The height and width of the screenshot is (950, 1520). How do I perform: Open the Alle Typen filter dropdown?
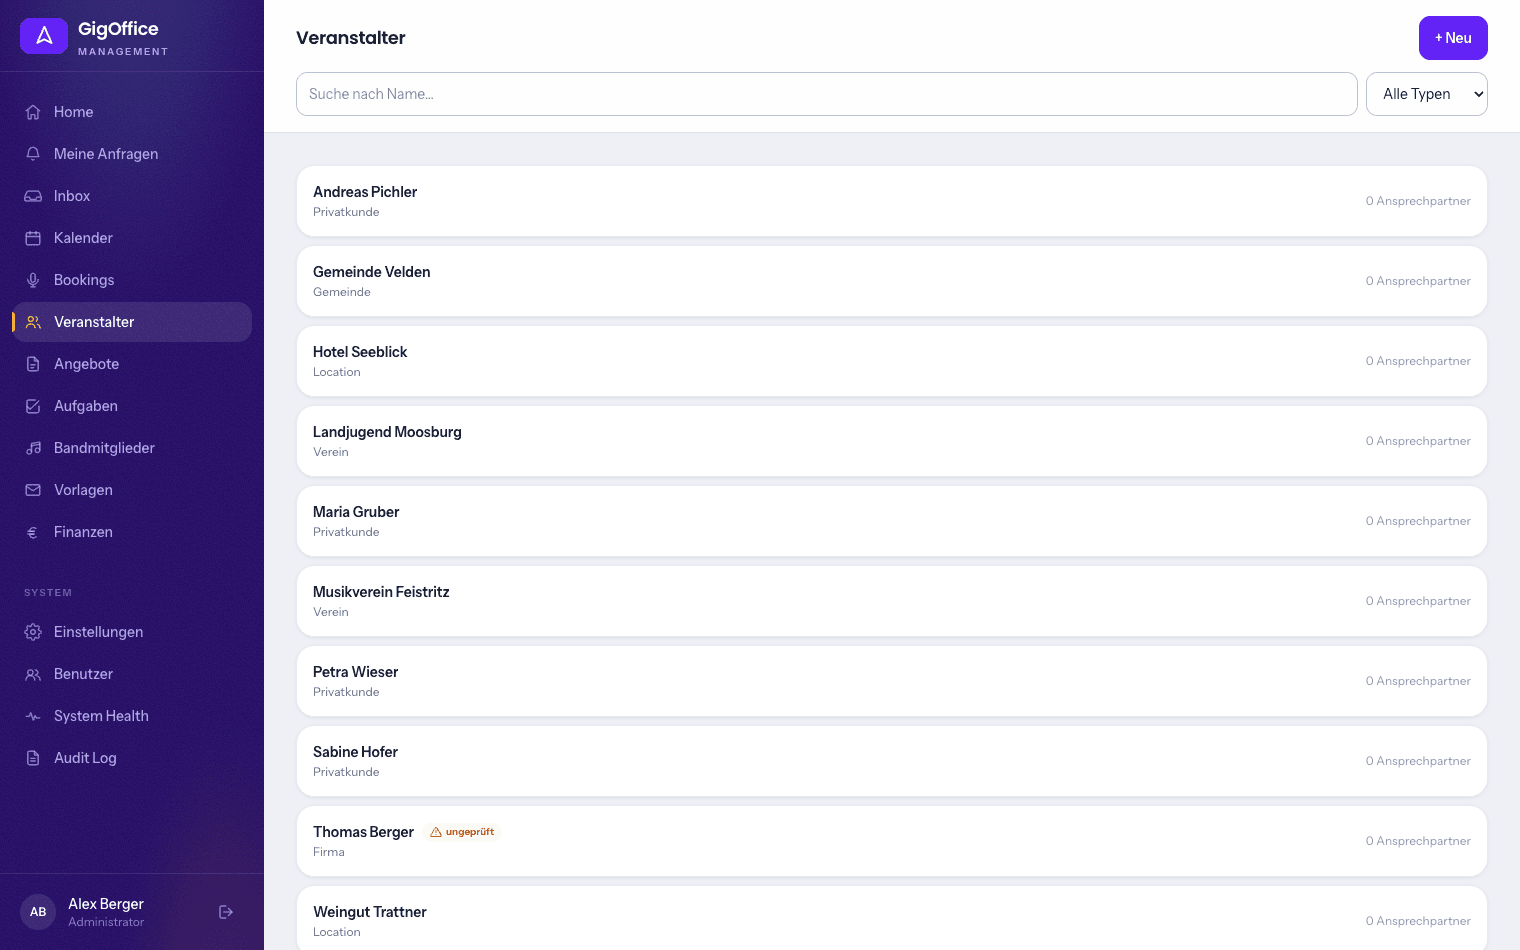(1426, 94)
